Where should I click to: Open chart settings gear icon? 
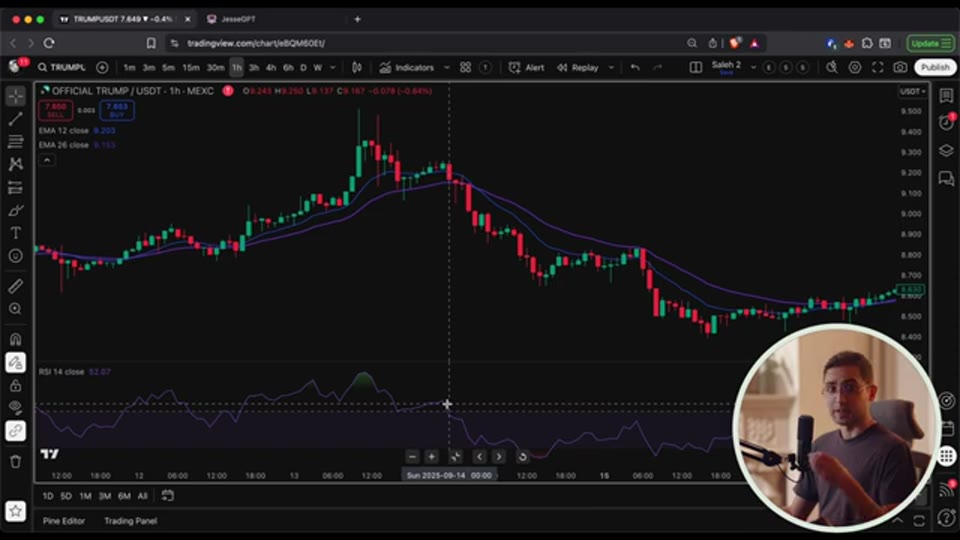pos(855,67)
